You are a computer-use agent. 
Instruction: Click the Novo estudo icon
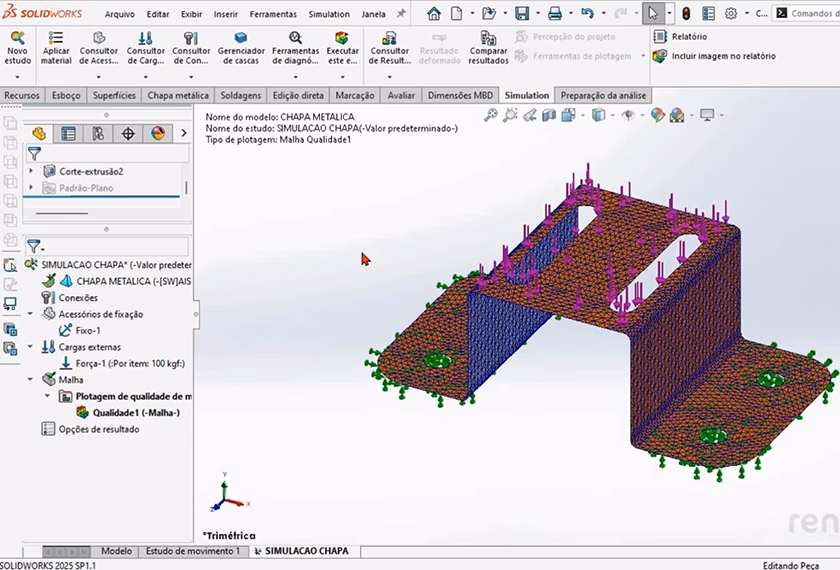coord(17,37)
